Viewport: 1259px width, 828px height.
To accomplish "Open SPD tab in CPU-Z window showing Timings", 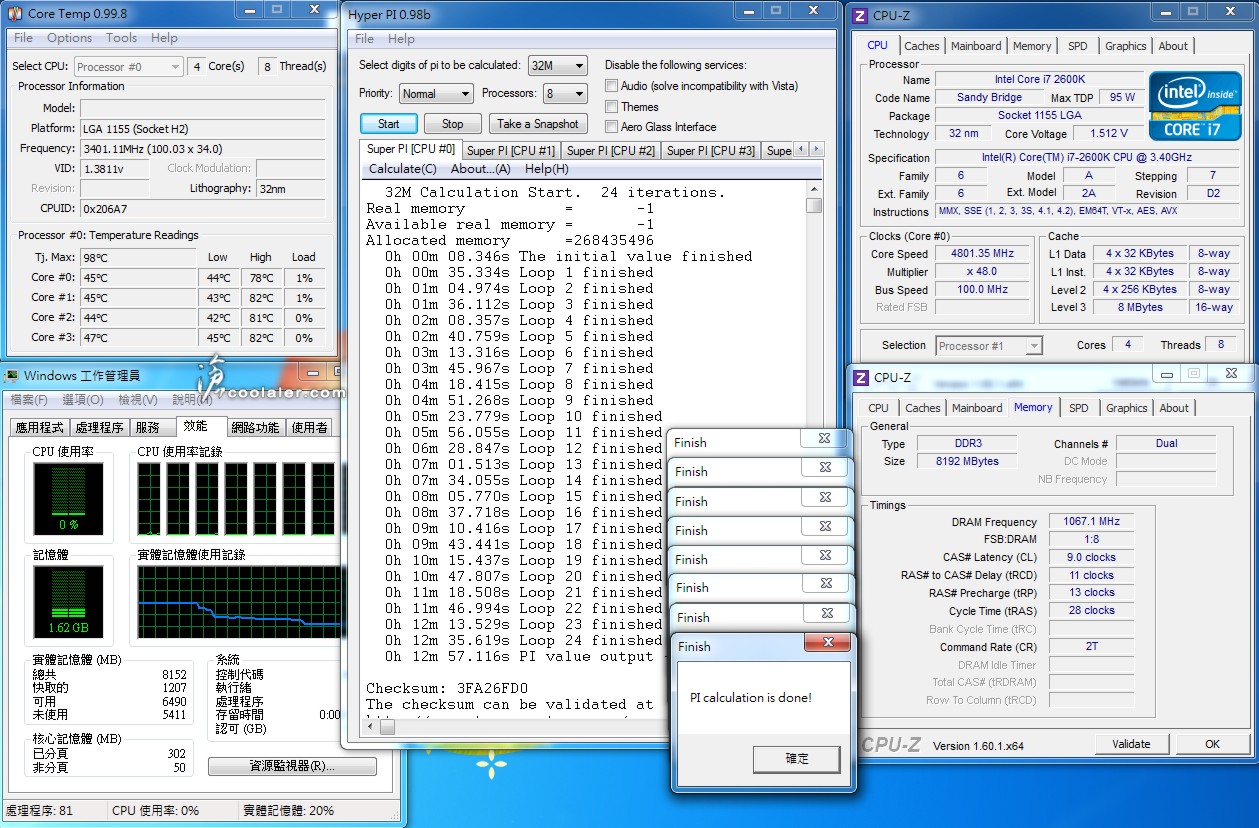I will 1079,408.
